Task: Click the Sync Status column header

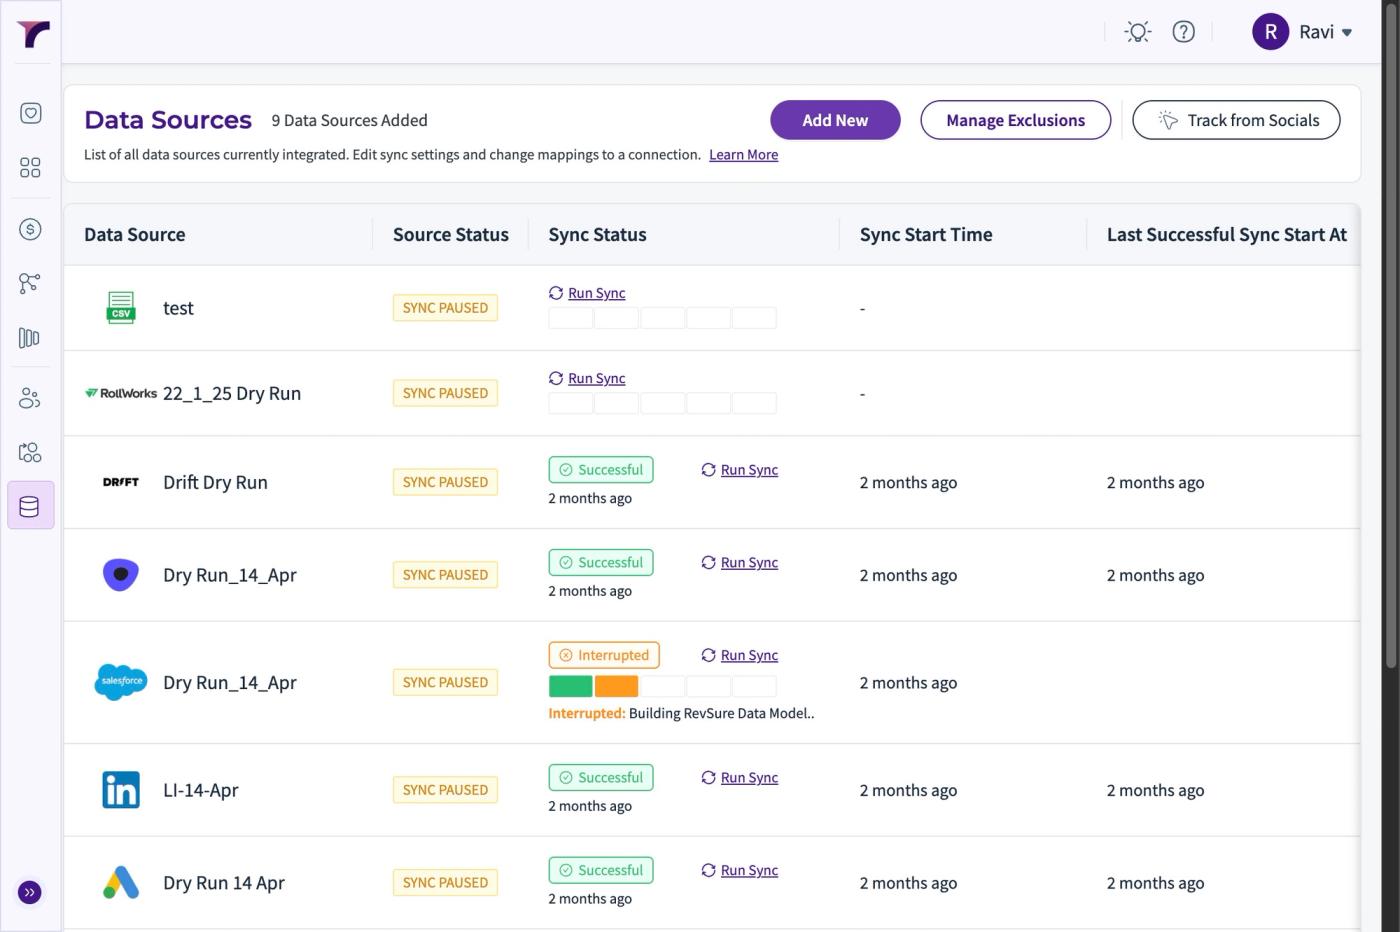Action: click(597, 235)
